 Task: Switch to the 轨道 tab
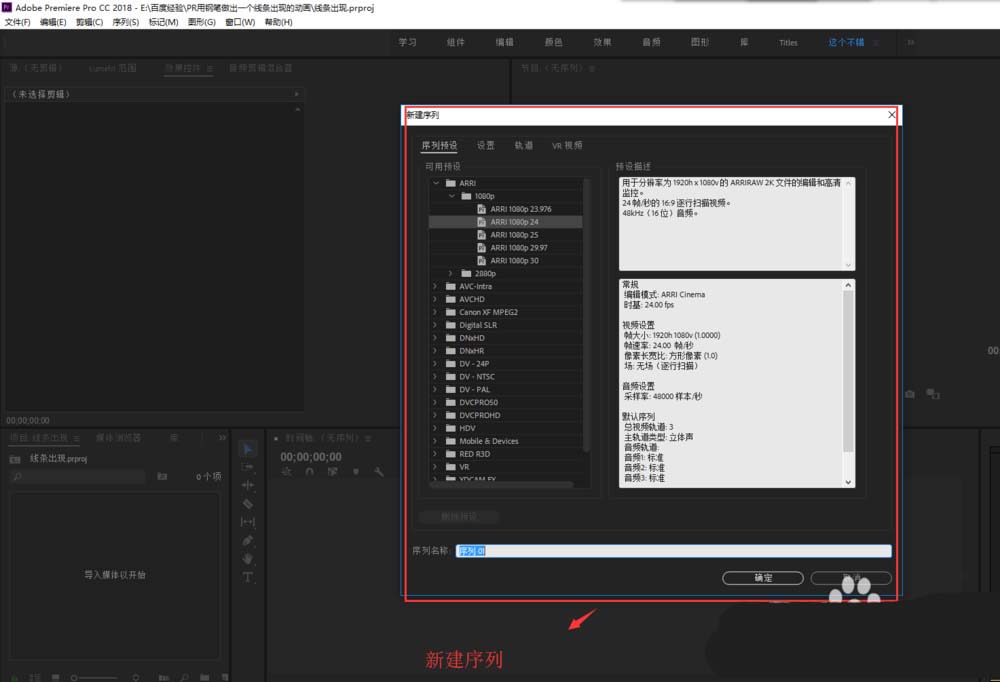click(524, 145)
